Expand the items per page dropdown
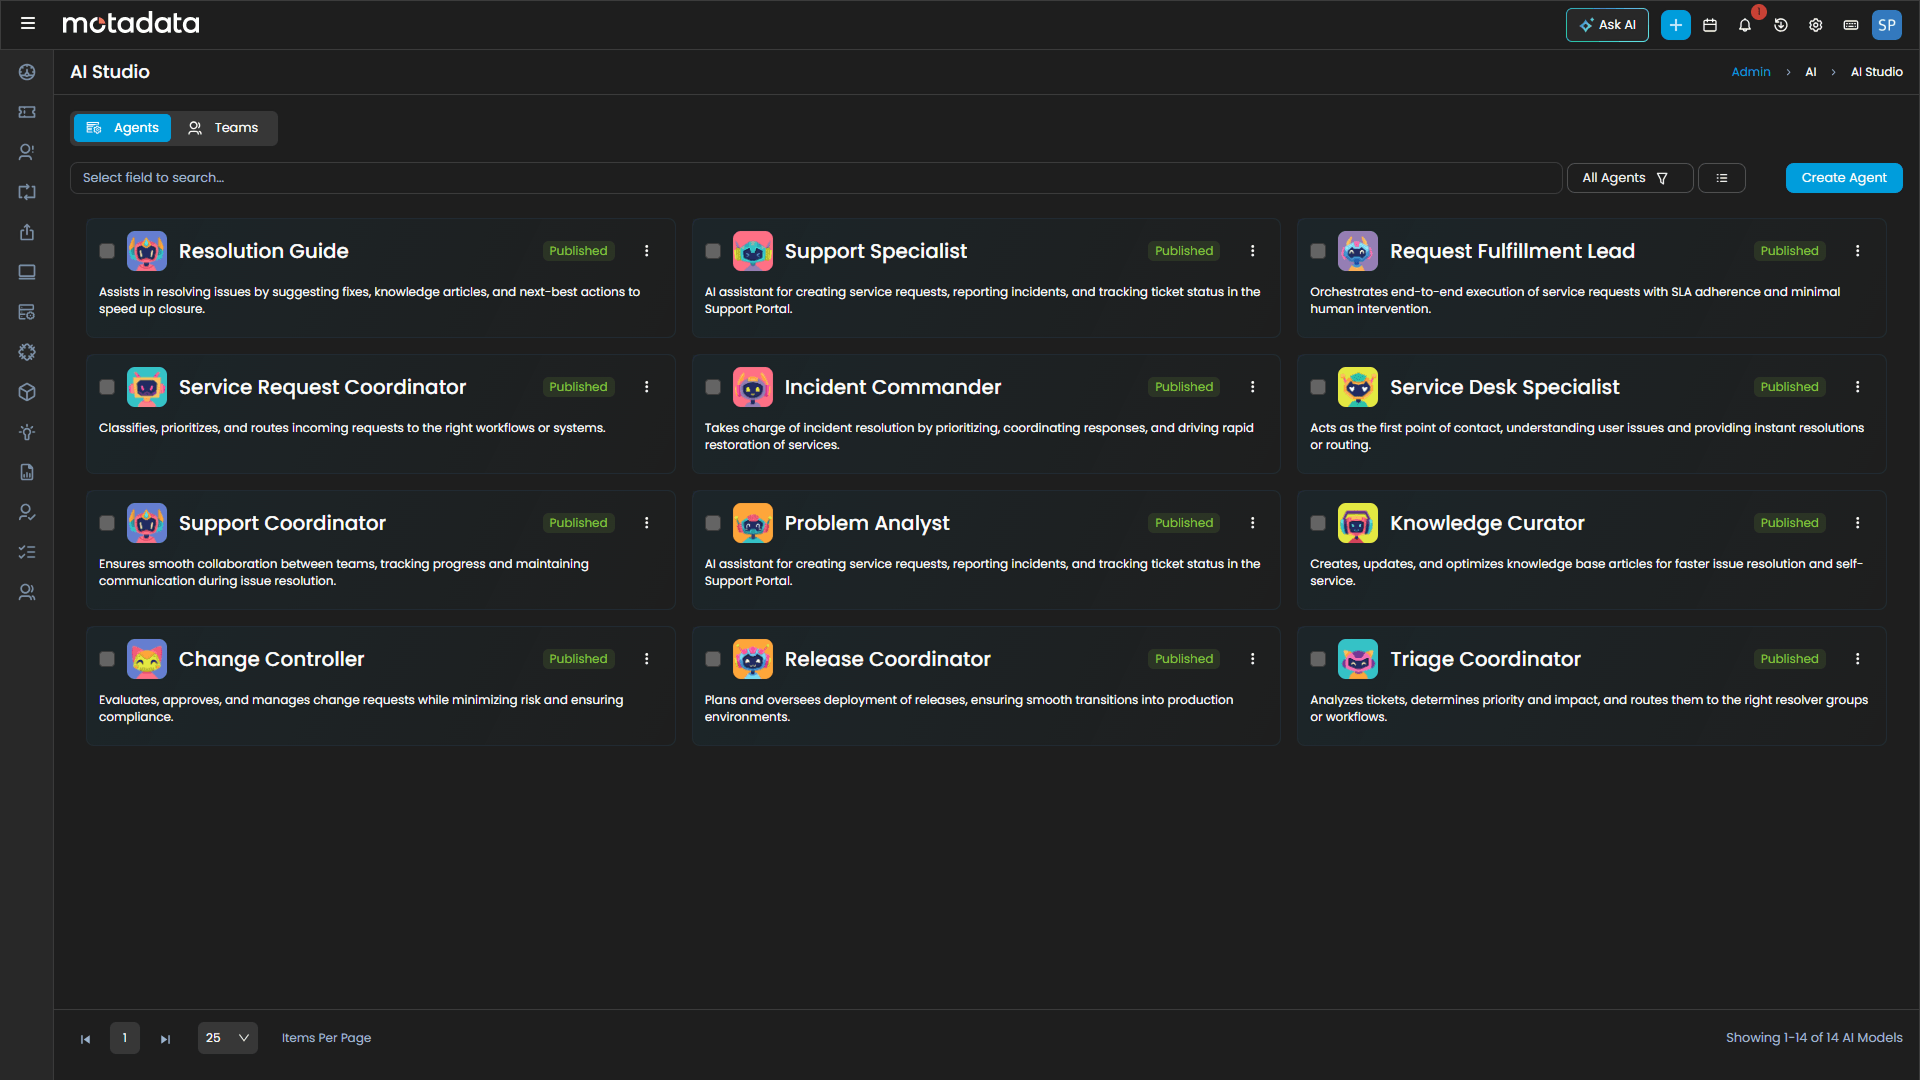This screenshot has width=1920, height=1080. point(227,1038)
